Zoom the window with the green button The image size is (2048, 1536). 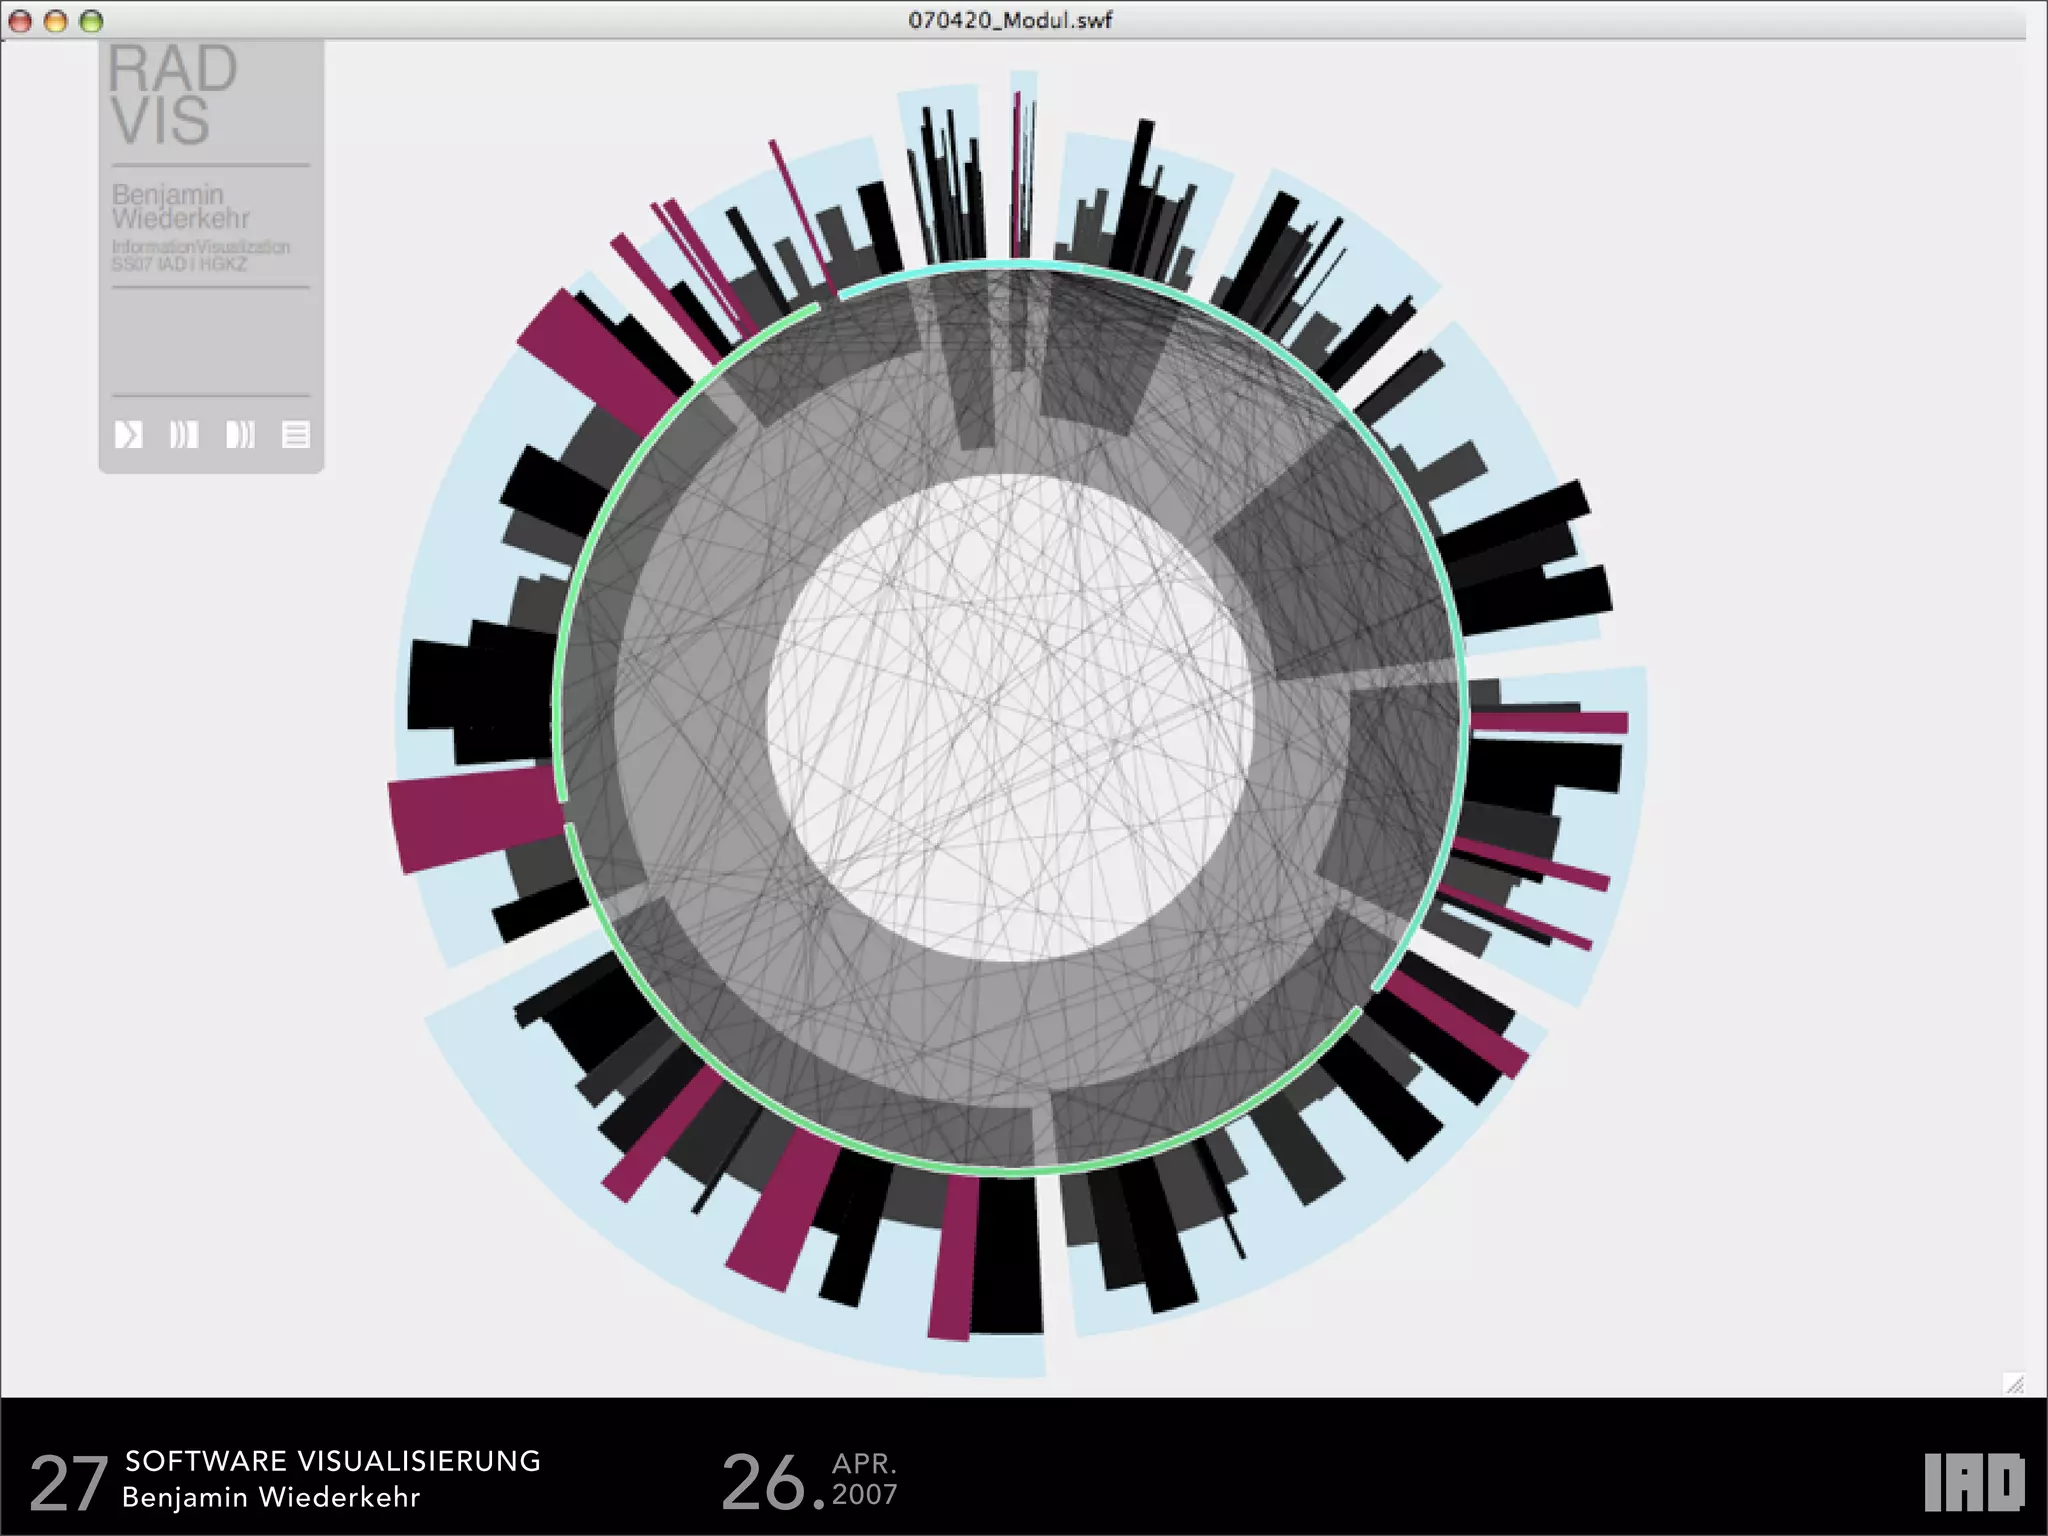[x=91, y=20]
